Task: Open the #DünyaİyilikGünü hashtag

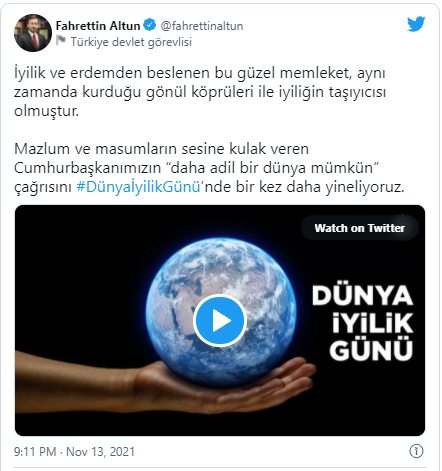Action: click(139, 187)
